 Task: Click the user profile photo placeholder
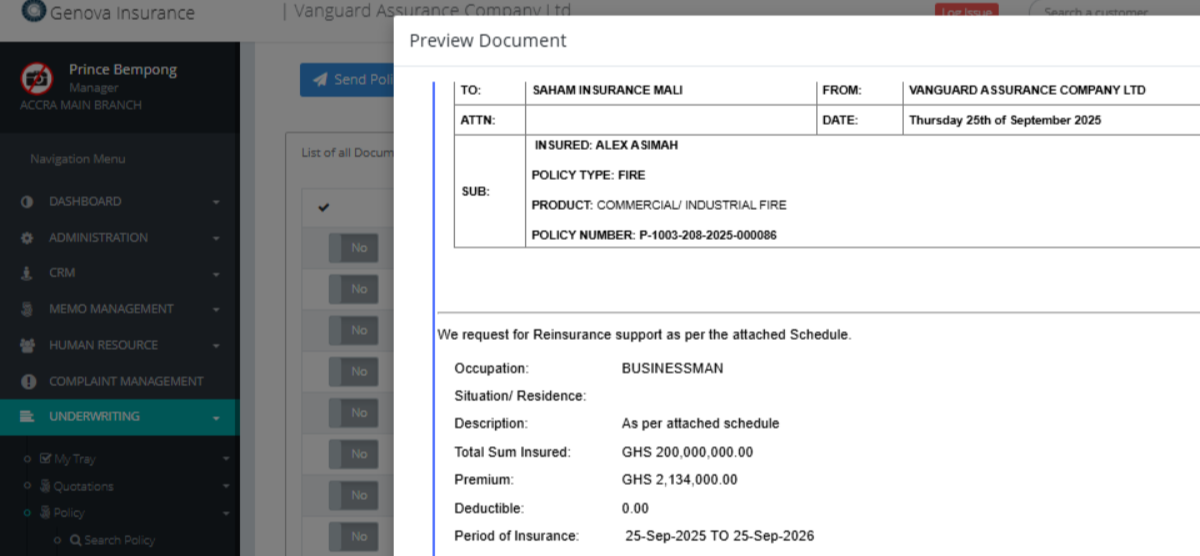point(37,77)
